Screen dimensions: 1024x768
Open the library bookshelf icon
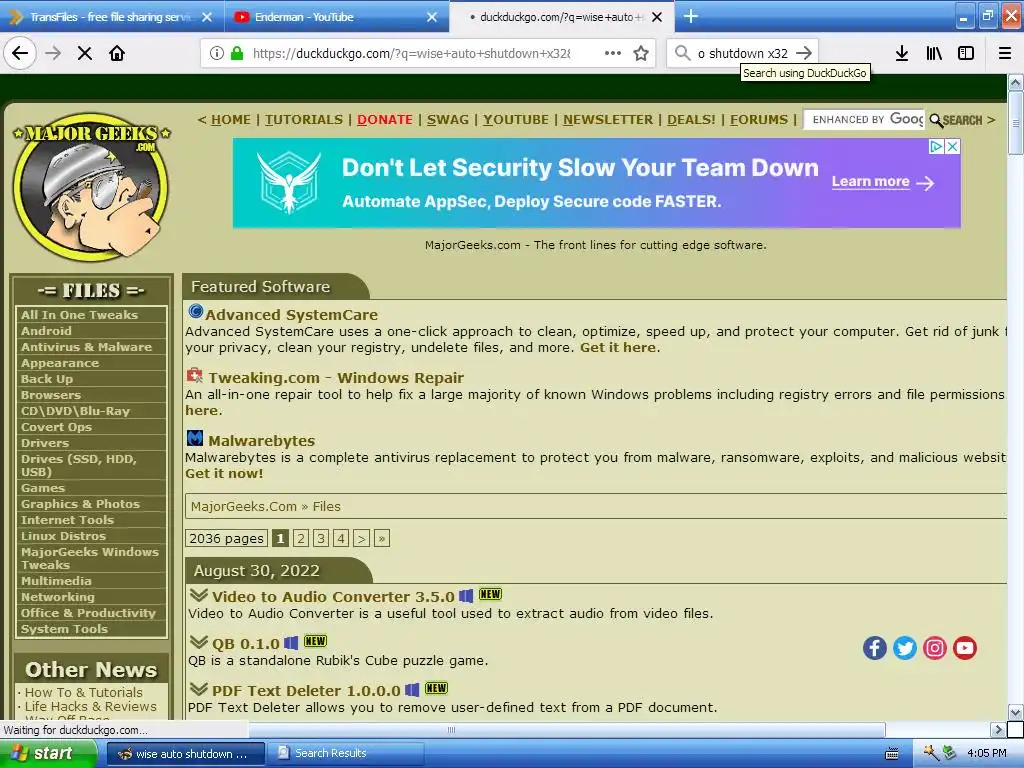pyautogui.click(x=934, y=53)
